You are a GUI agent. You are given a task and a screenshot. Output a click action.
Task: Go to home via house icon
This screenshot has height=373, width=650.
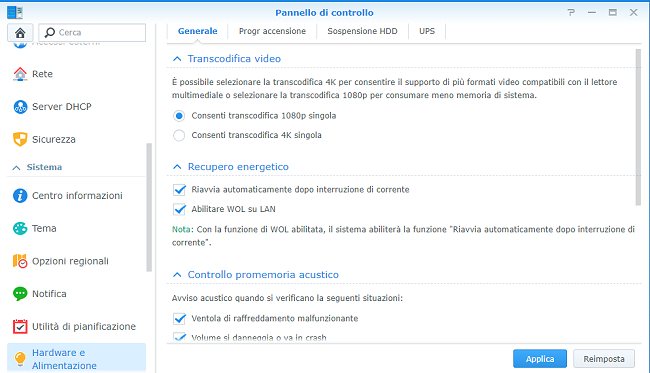point(20,32)
